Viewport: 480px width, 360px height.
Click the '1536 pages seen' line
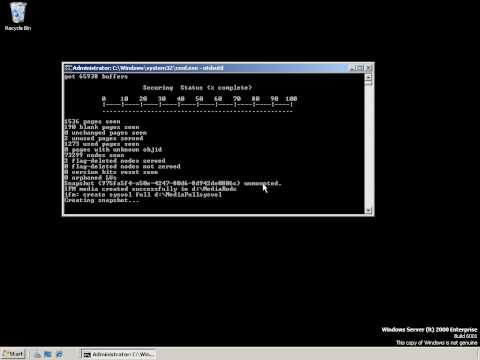(x=92, y=122)
